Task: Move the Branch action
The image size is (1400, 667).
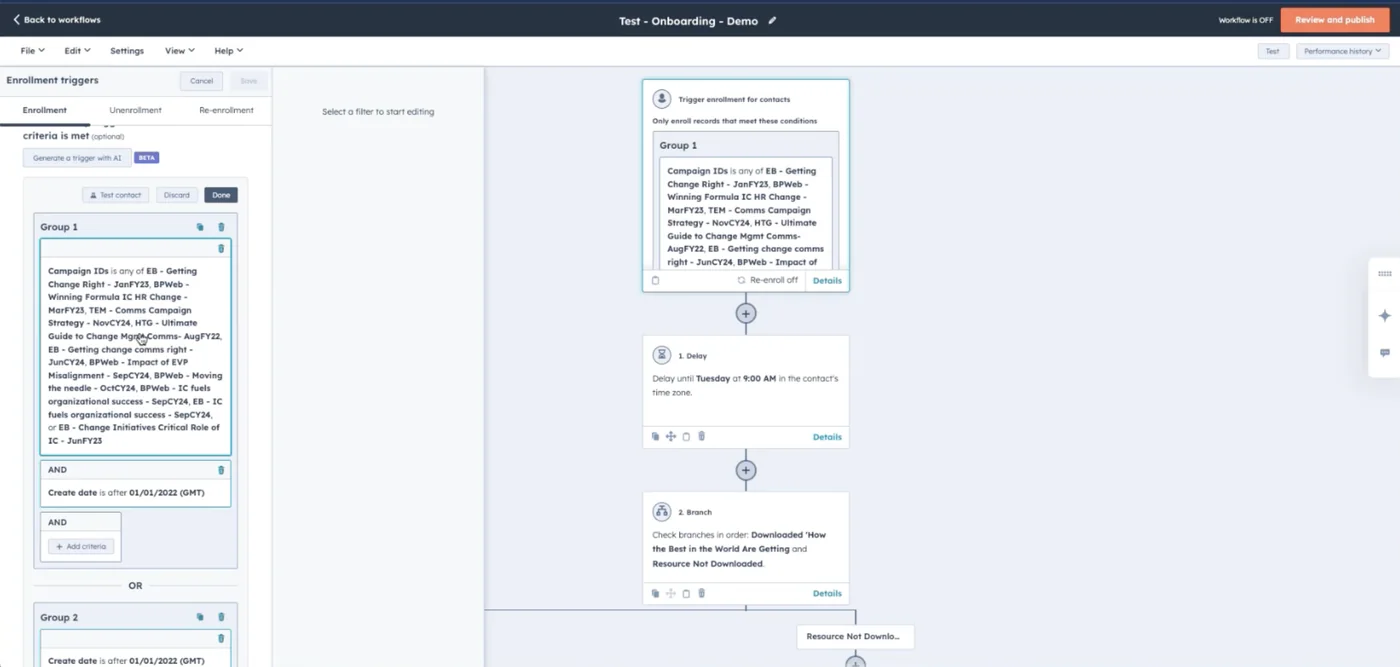Action: coord(671,593)
